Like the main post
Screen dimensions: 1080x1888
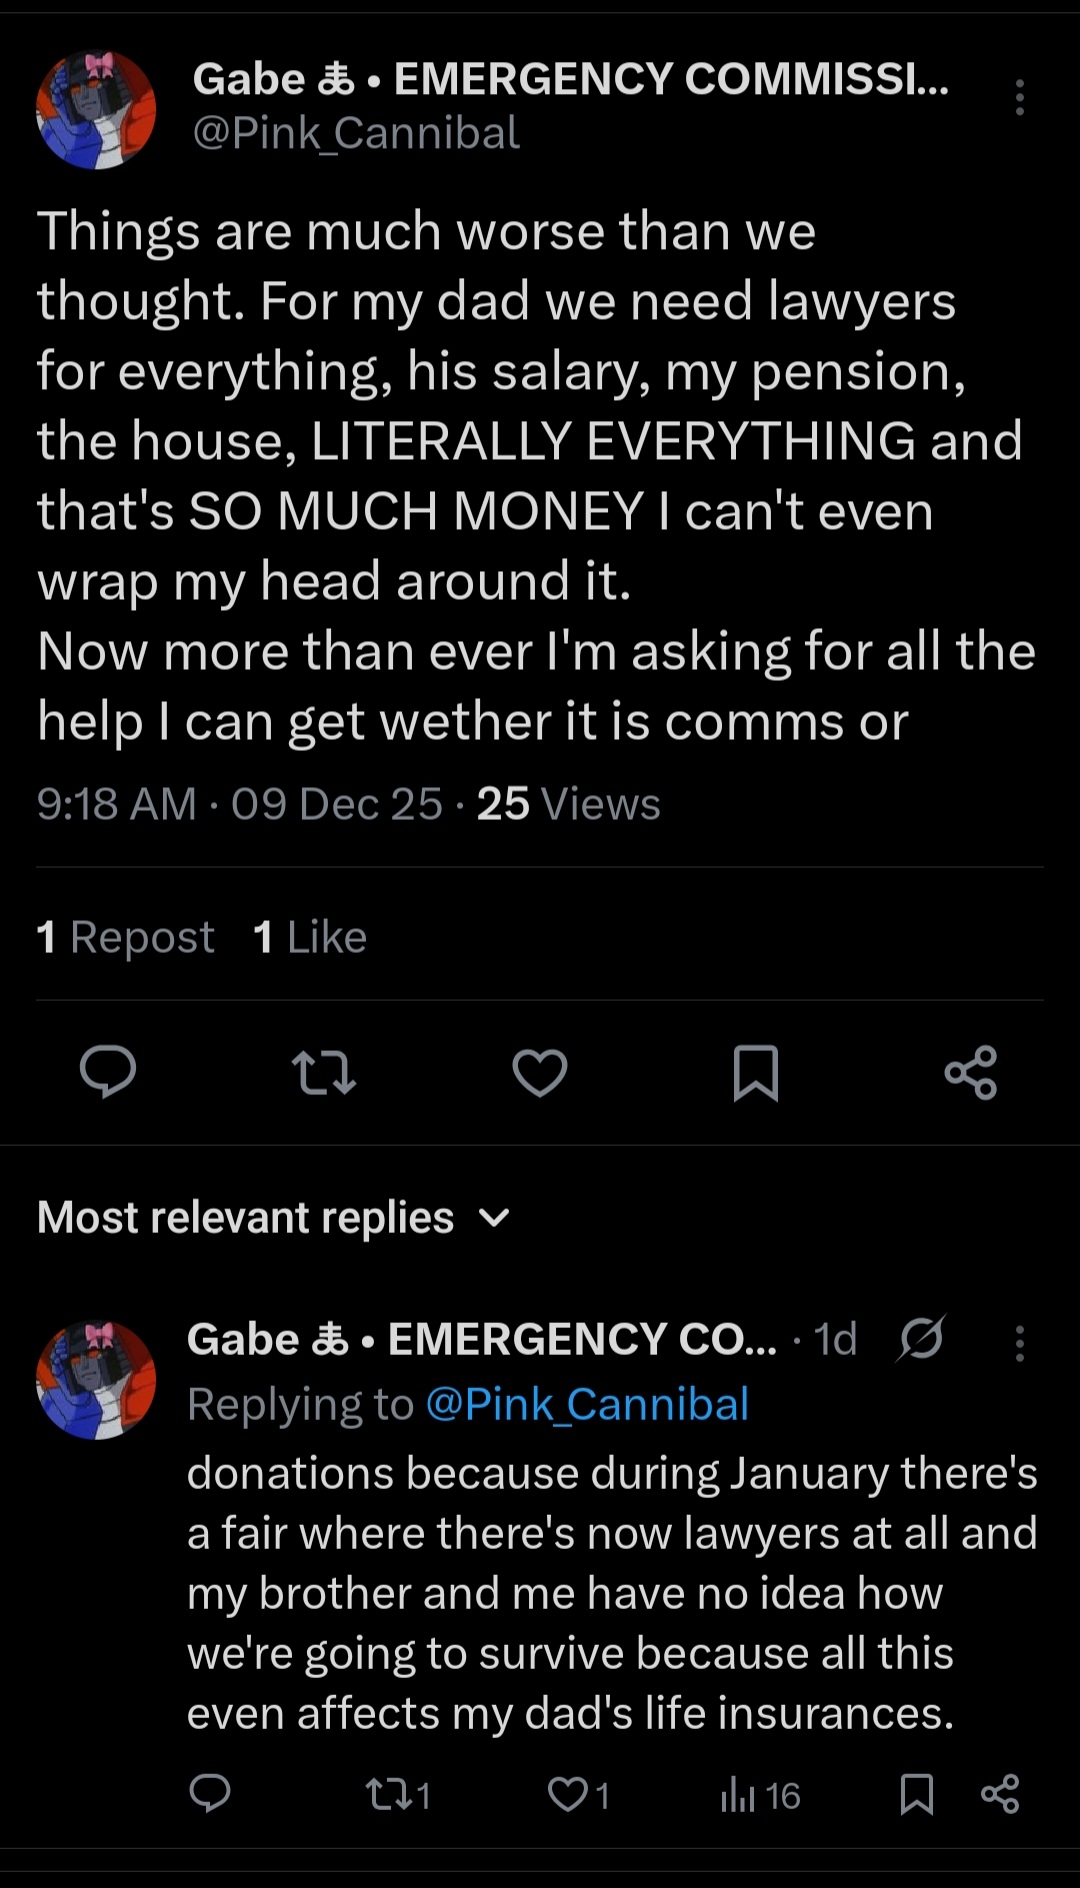pos(540,1072)
